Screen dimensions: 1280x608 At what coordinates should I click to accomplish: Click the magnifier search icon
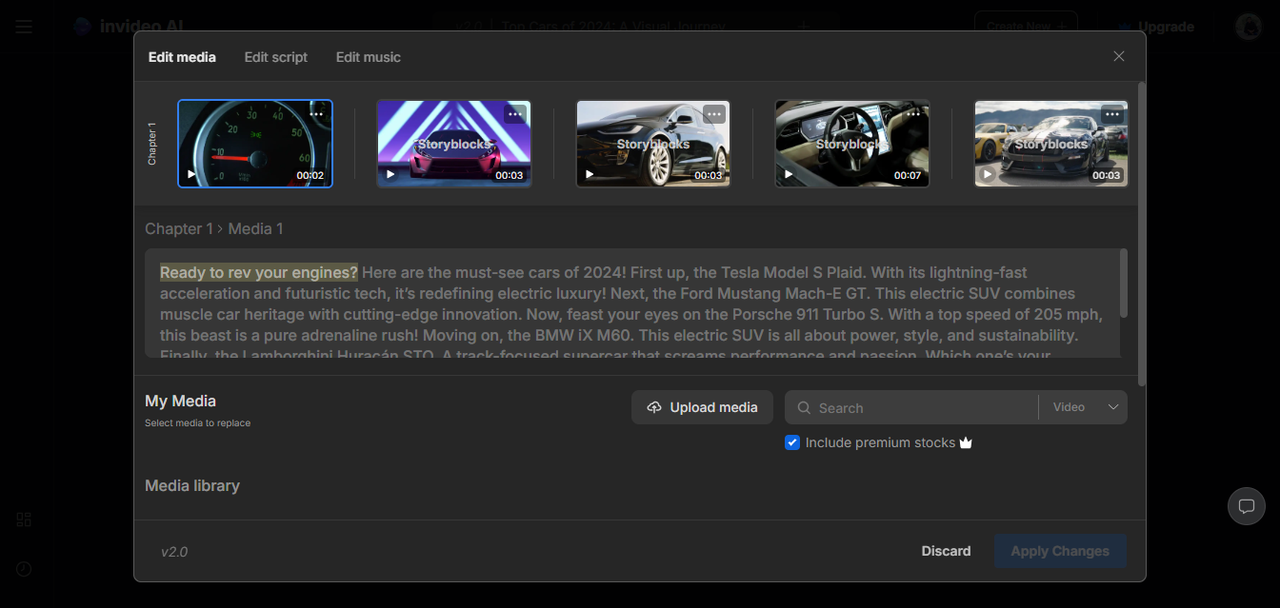[x=804, y=407]
